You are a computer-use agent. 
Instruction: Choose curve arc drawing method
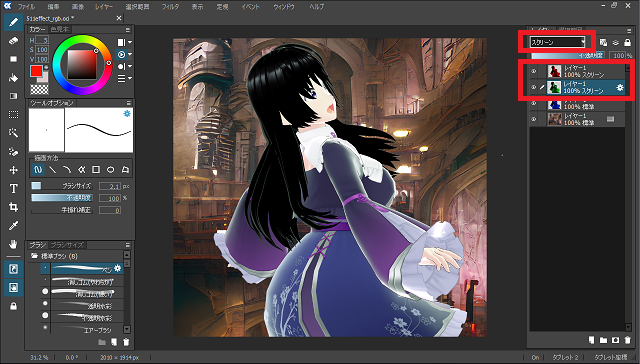pyautogui.click(x=67, y=169)
